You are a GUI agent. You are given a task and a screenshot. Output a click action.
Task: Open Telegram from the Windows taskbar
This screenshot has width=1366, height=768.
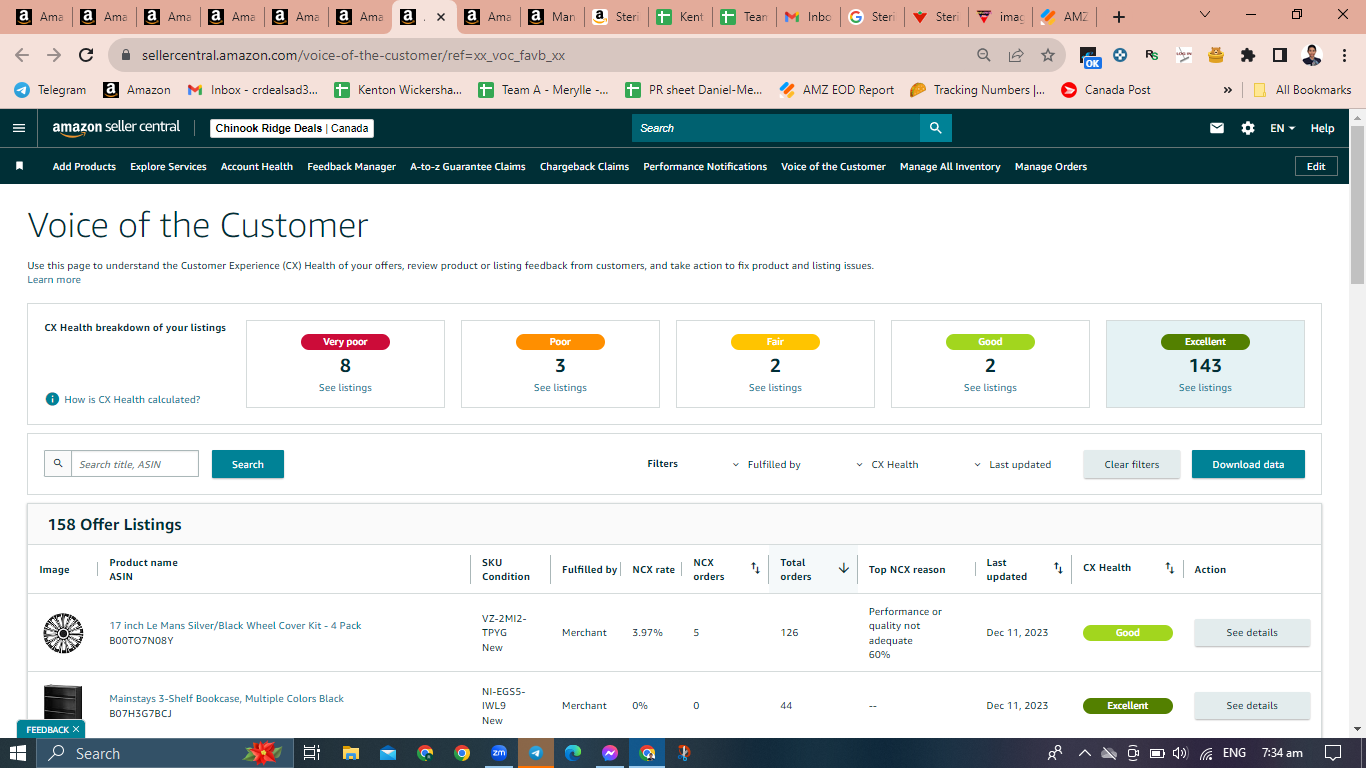click(536, 753)
